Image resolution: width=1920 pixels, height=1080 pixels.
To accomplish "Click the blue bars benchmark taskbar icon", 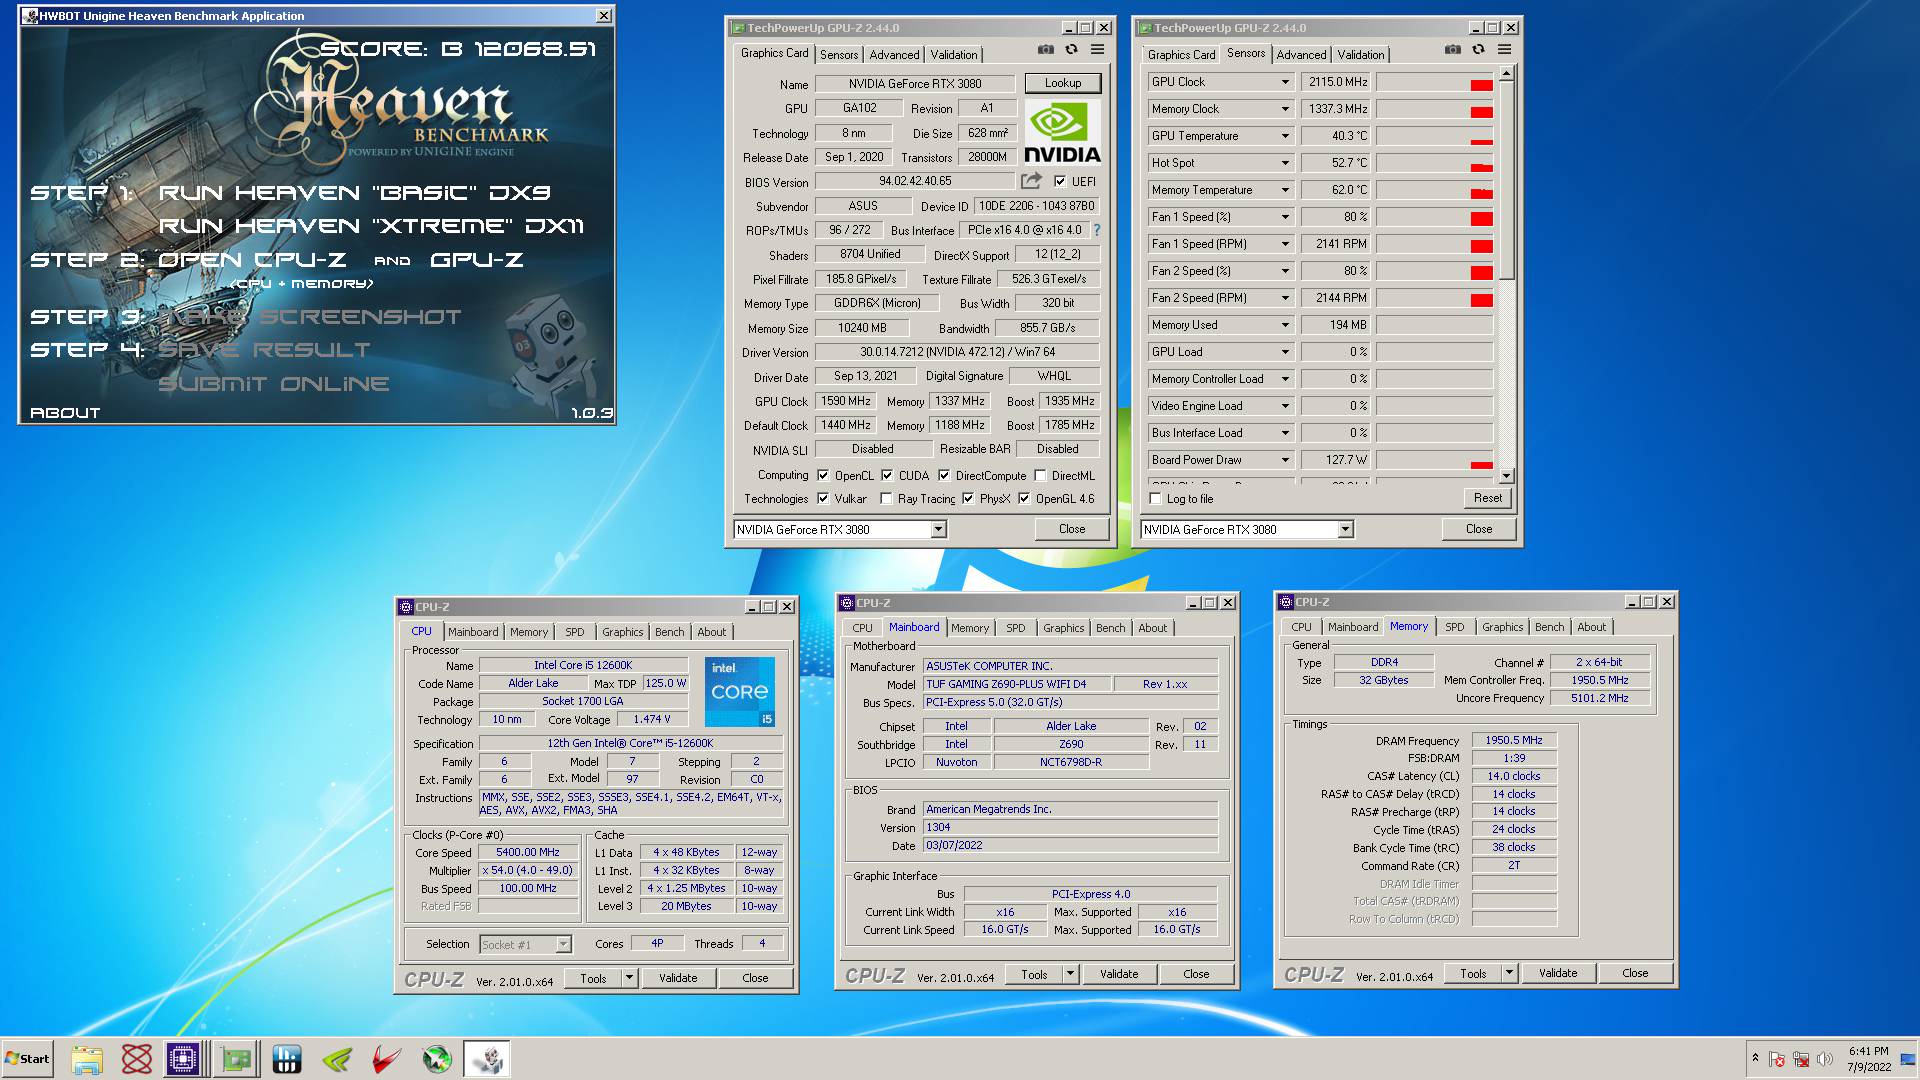I will click(287, 1059).
